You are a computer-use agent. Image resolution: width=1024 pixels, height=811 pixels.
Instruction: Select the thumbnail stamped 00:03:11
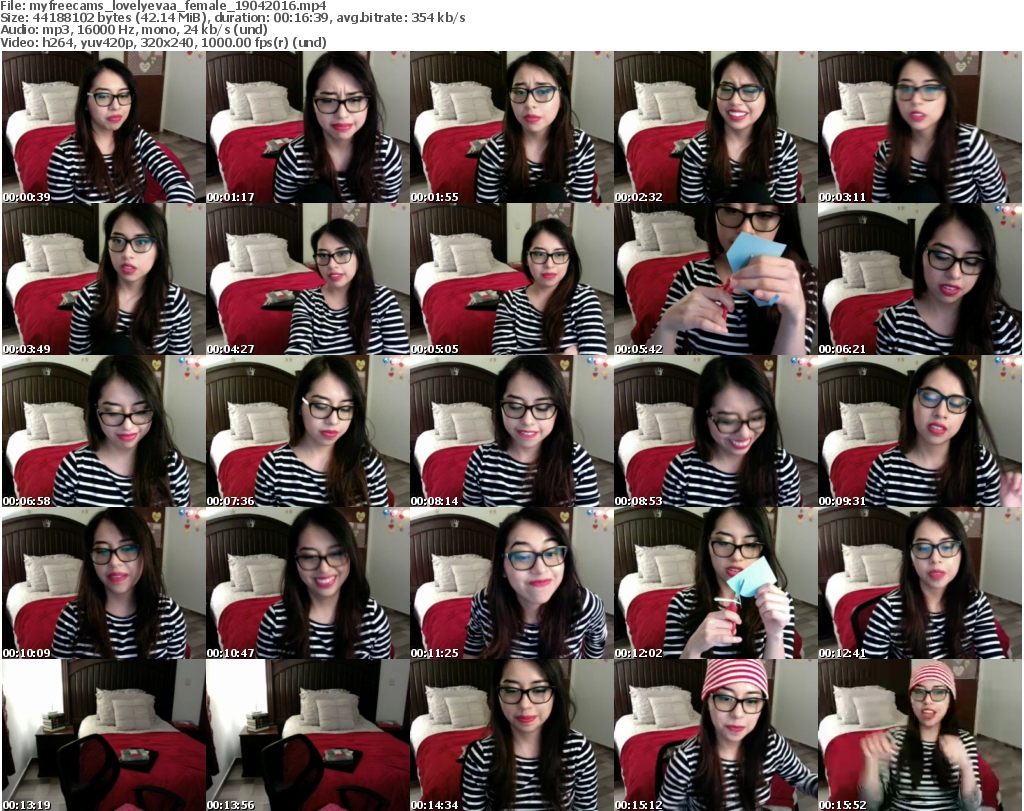click(920, 127)
